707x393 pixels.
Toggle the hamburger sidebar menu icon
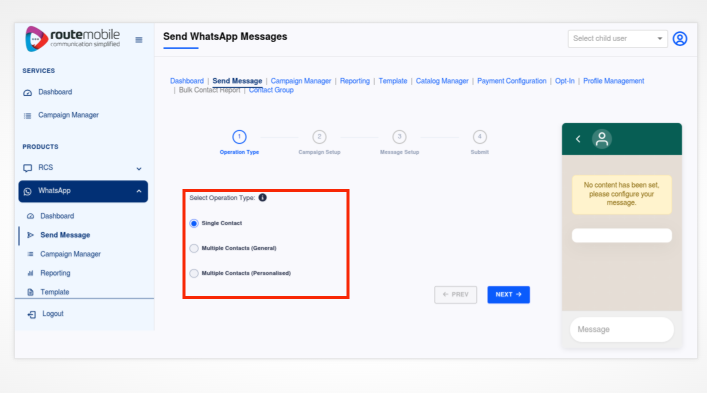[139, 40]
